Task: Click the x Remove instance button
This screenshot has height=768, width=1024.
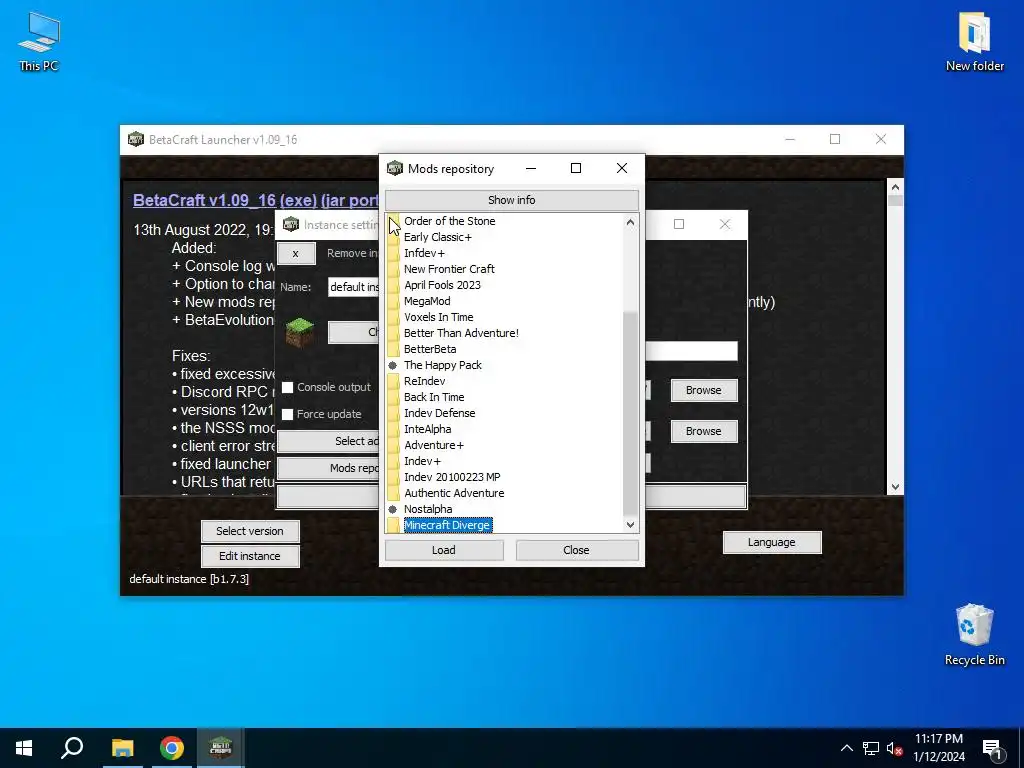Action: click(296, 253)
